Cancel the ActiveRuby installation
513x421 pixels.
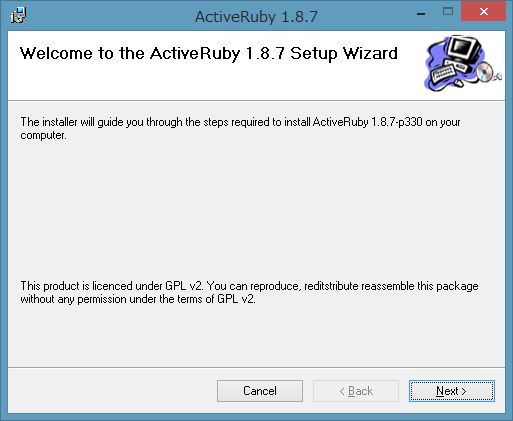[260, 391]
